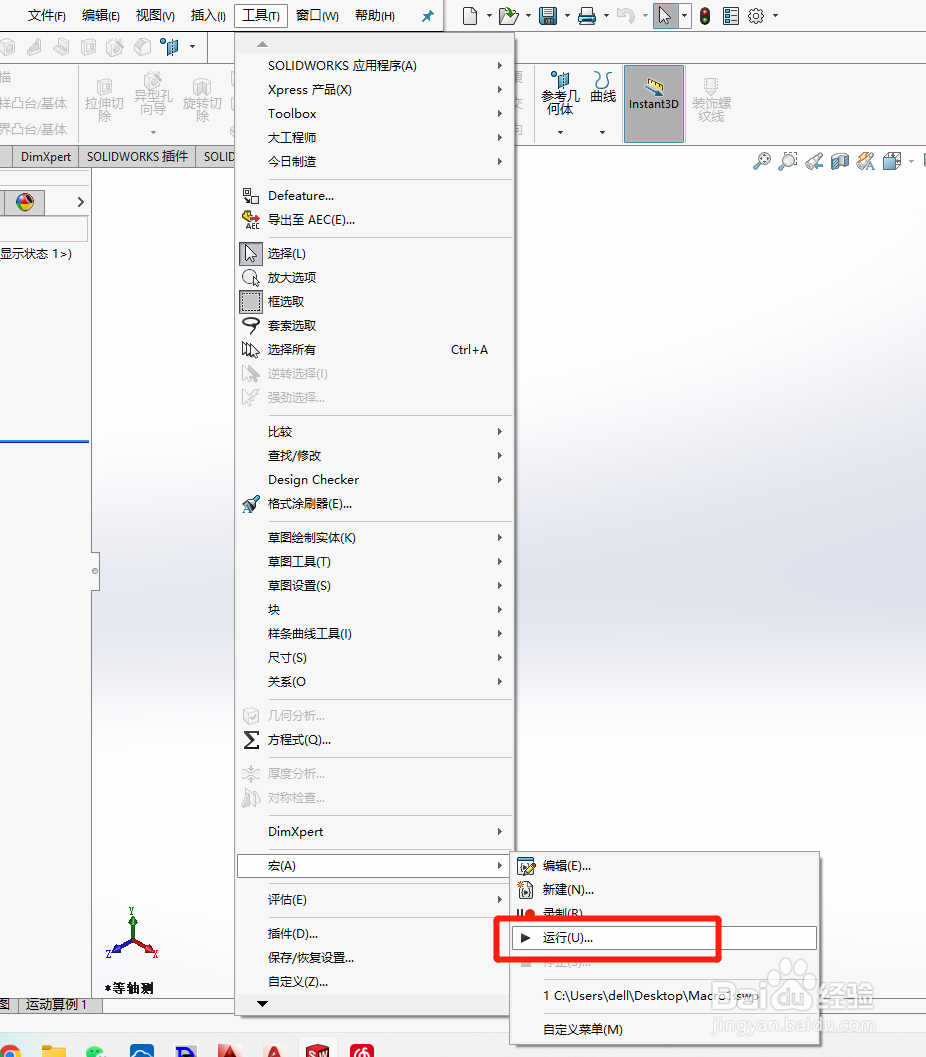Switch to SOLIDWORKS 插件 tab
This screenshot has height=1057, width=926.
click(x=137, y=156)
